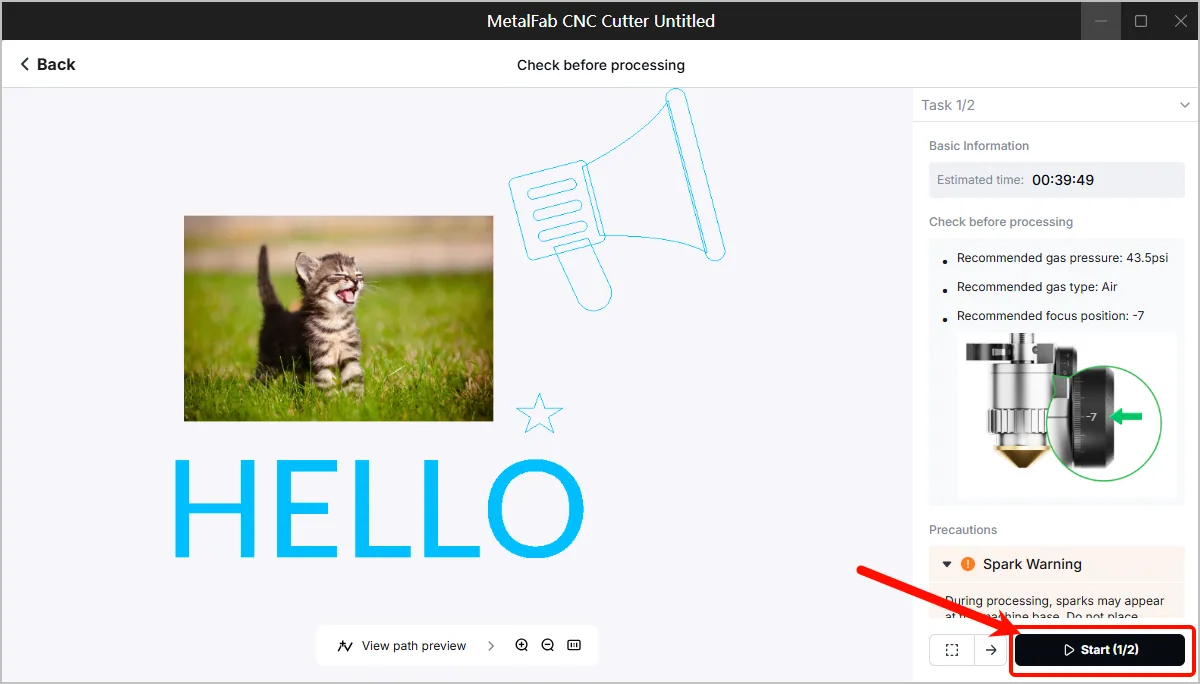
Task: Select the kitten photo on the canvas
Action: coord(338,318)
